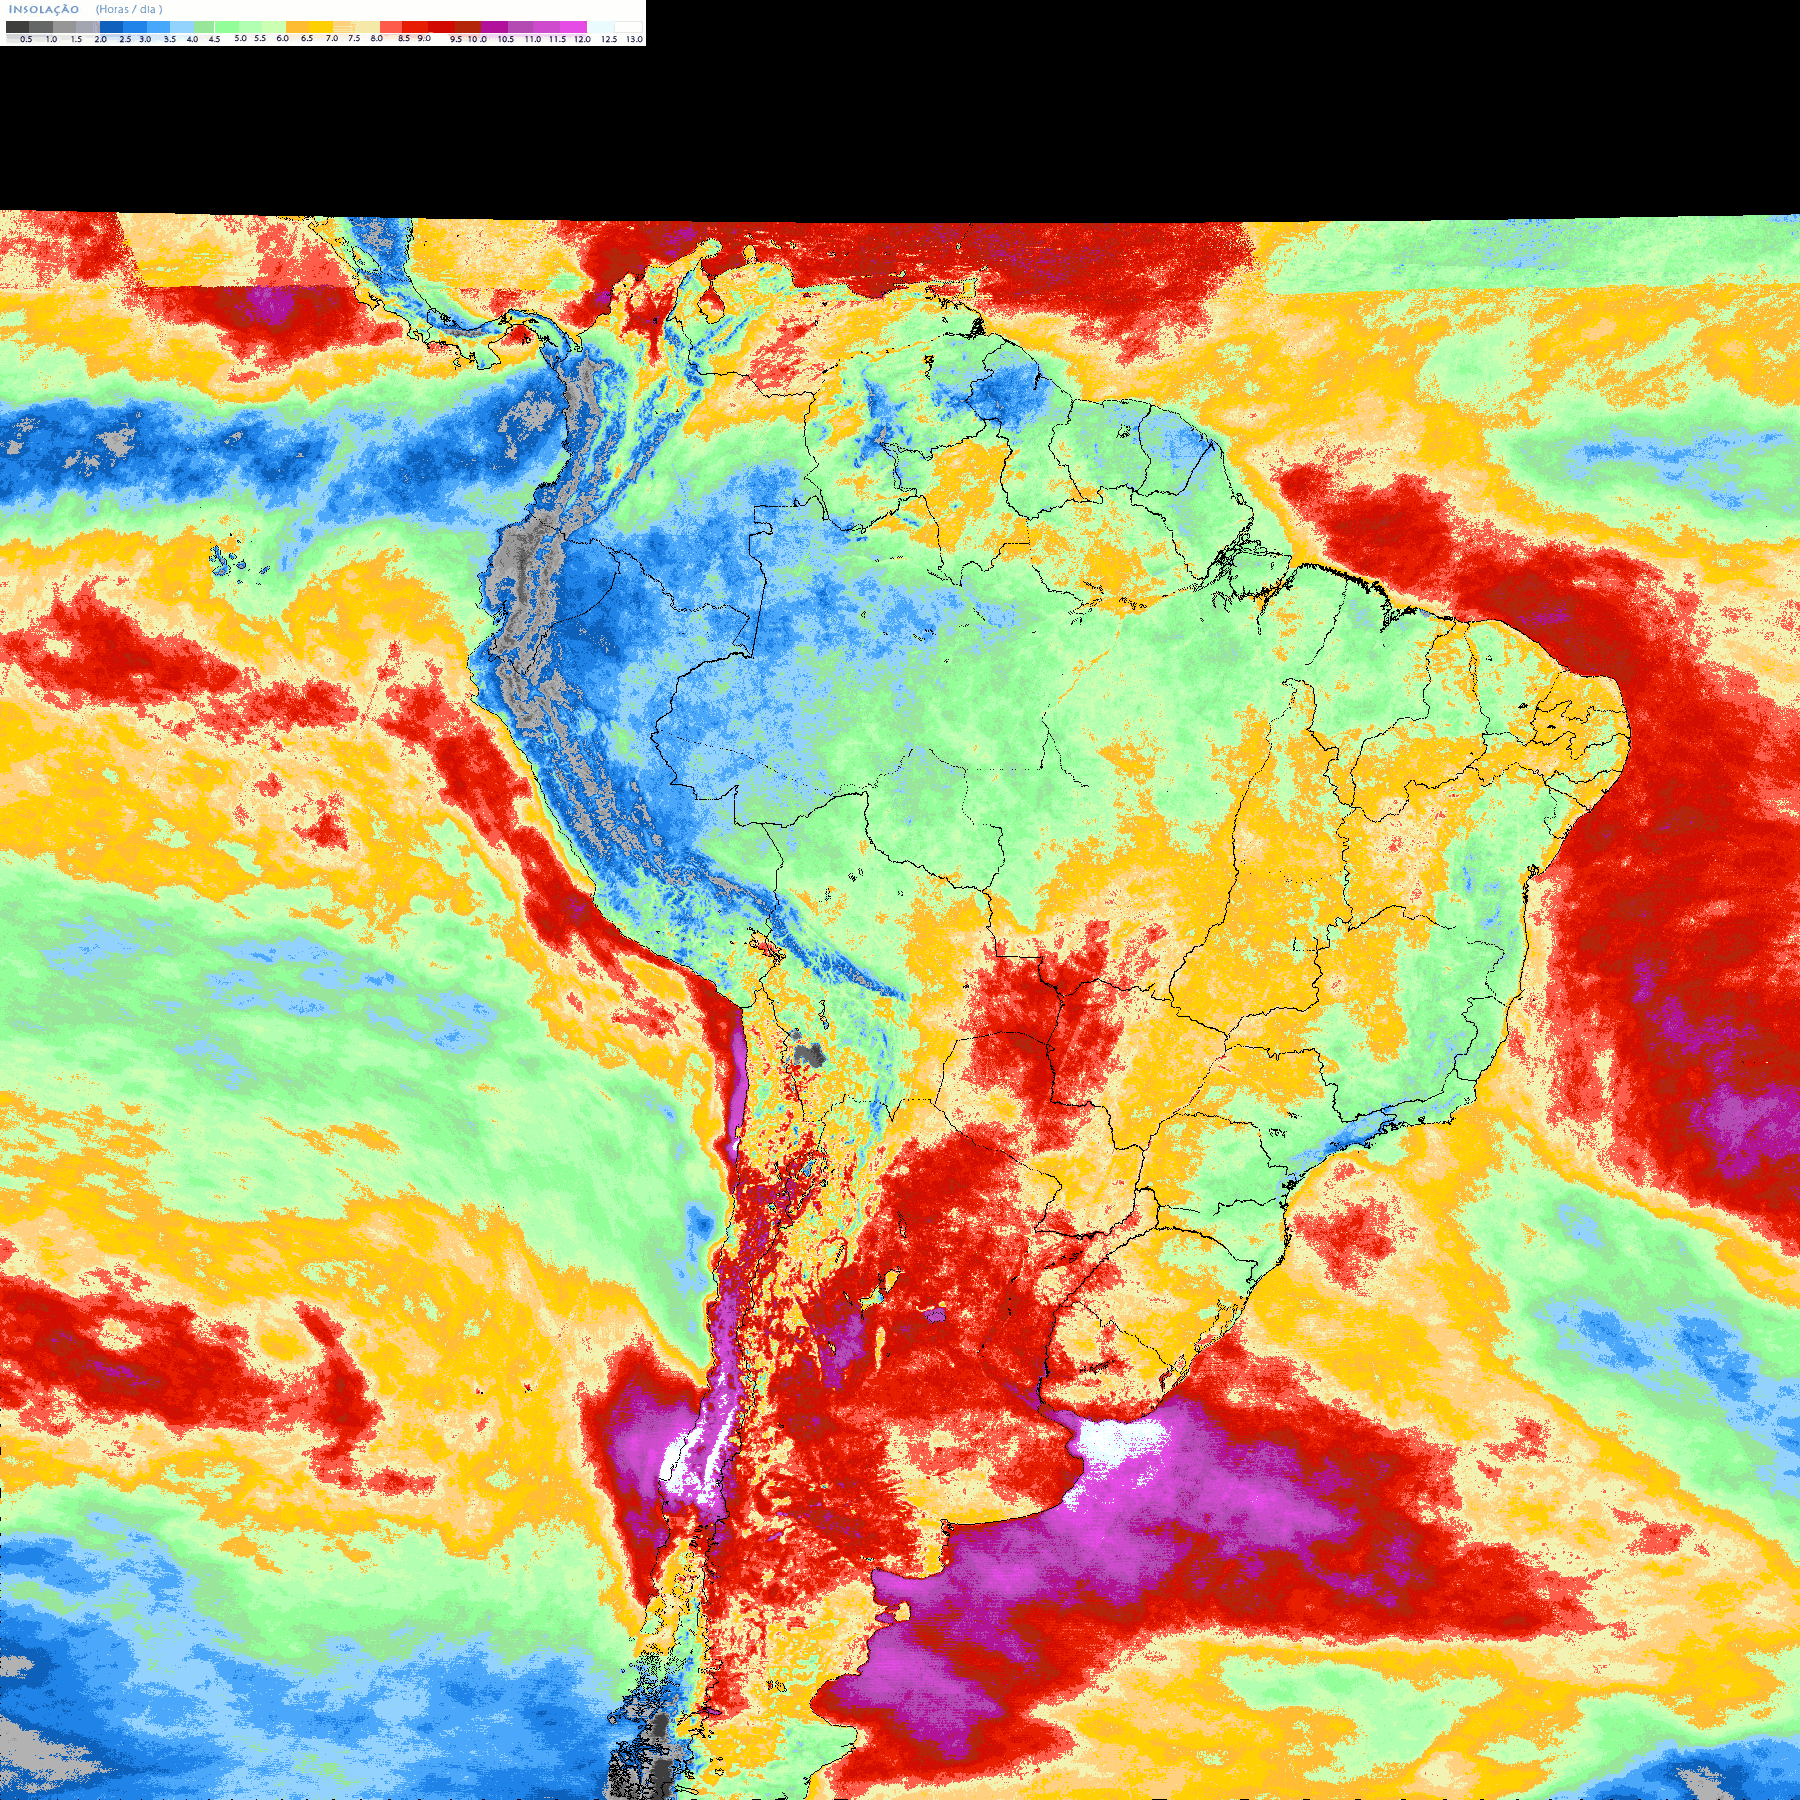The width and height of the screenshot is (1800, 1800).
Task: Pick the pale blue swatch between 3.5 and 4.0
Action: 182,27
